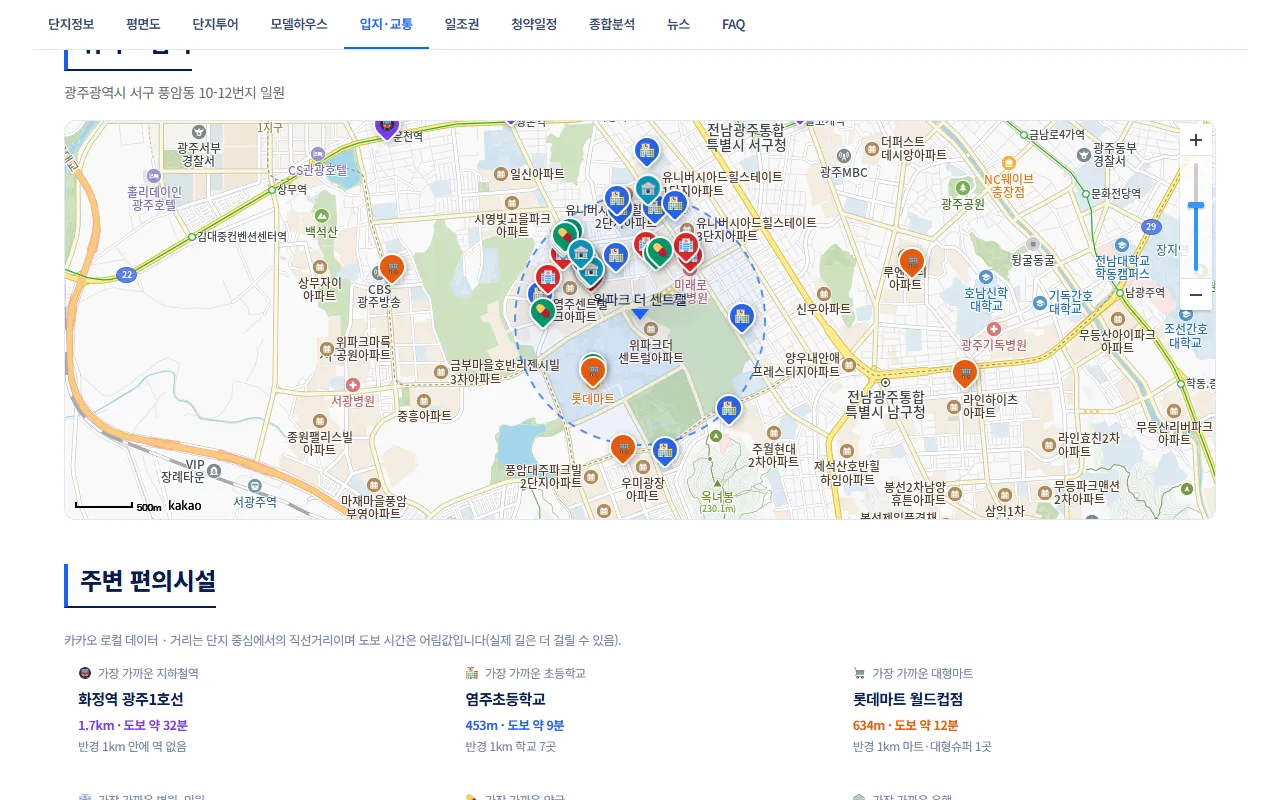Select the 입지·교통 tab
1280x800 pixels.
pyautogui.click(x=386, y=24)
